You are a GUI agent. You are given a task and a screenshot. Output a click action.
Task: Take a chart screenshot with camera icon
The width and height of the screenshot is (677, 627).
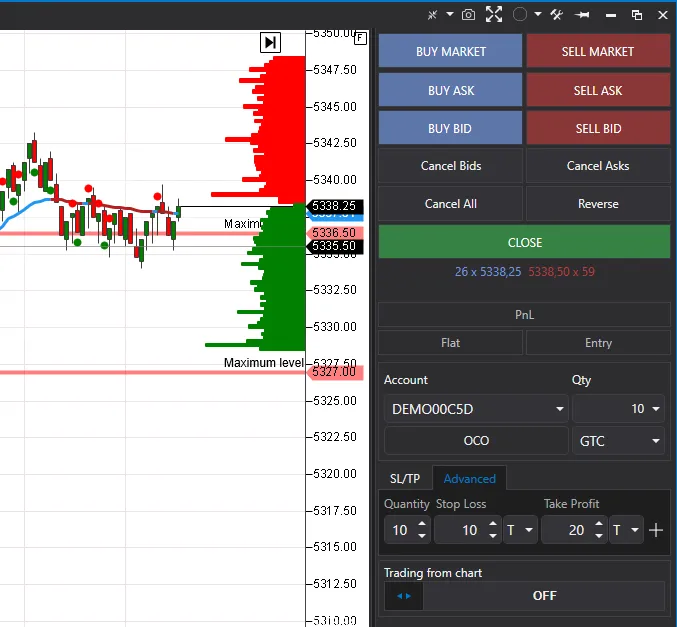(468, 15)
